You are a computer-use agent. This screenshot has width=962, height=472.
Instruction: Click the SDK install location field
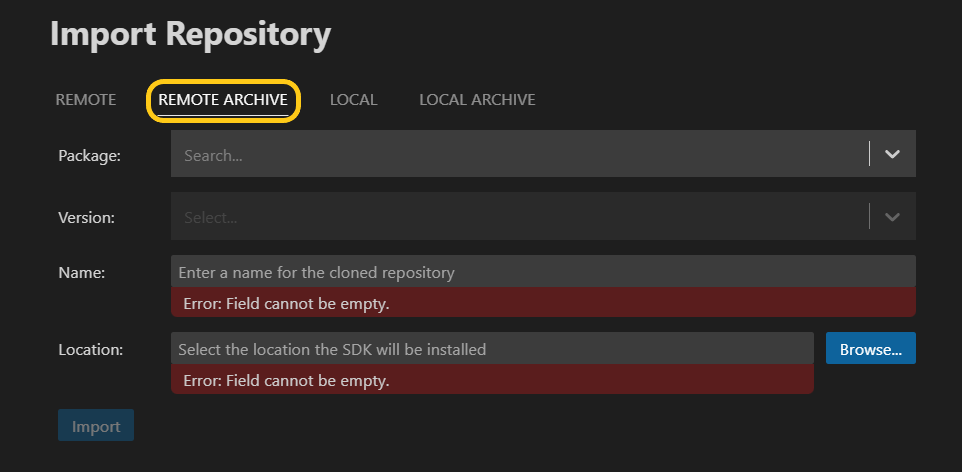tap(491, 349)
